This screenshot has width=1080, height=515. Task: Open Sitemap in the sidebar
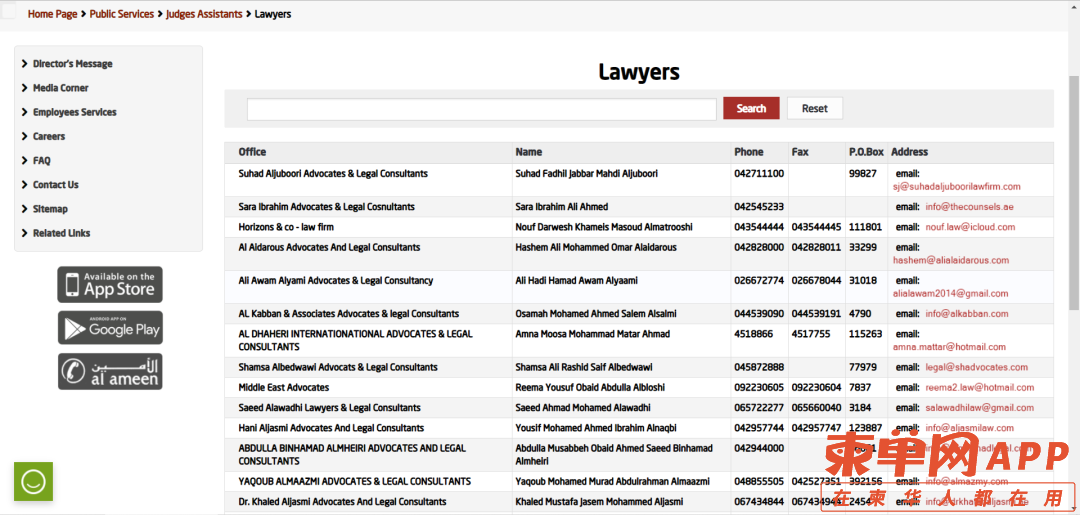tap(50, 209)
